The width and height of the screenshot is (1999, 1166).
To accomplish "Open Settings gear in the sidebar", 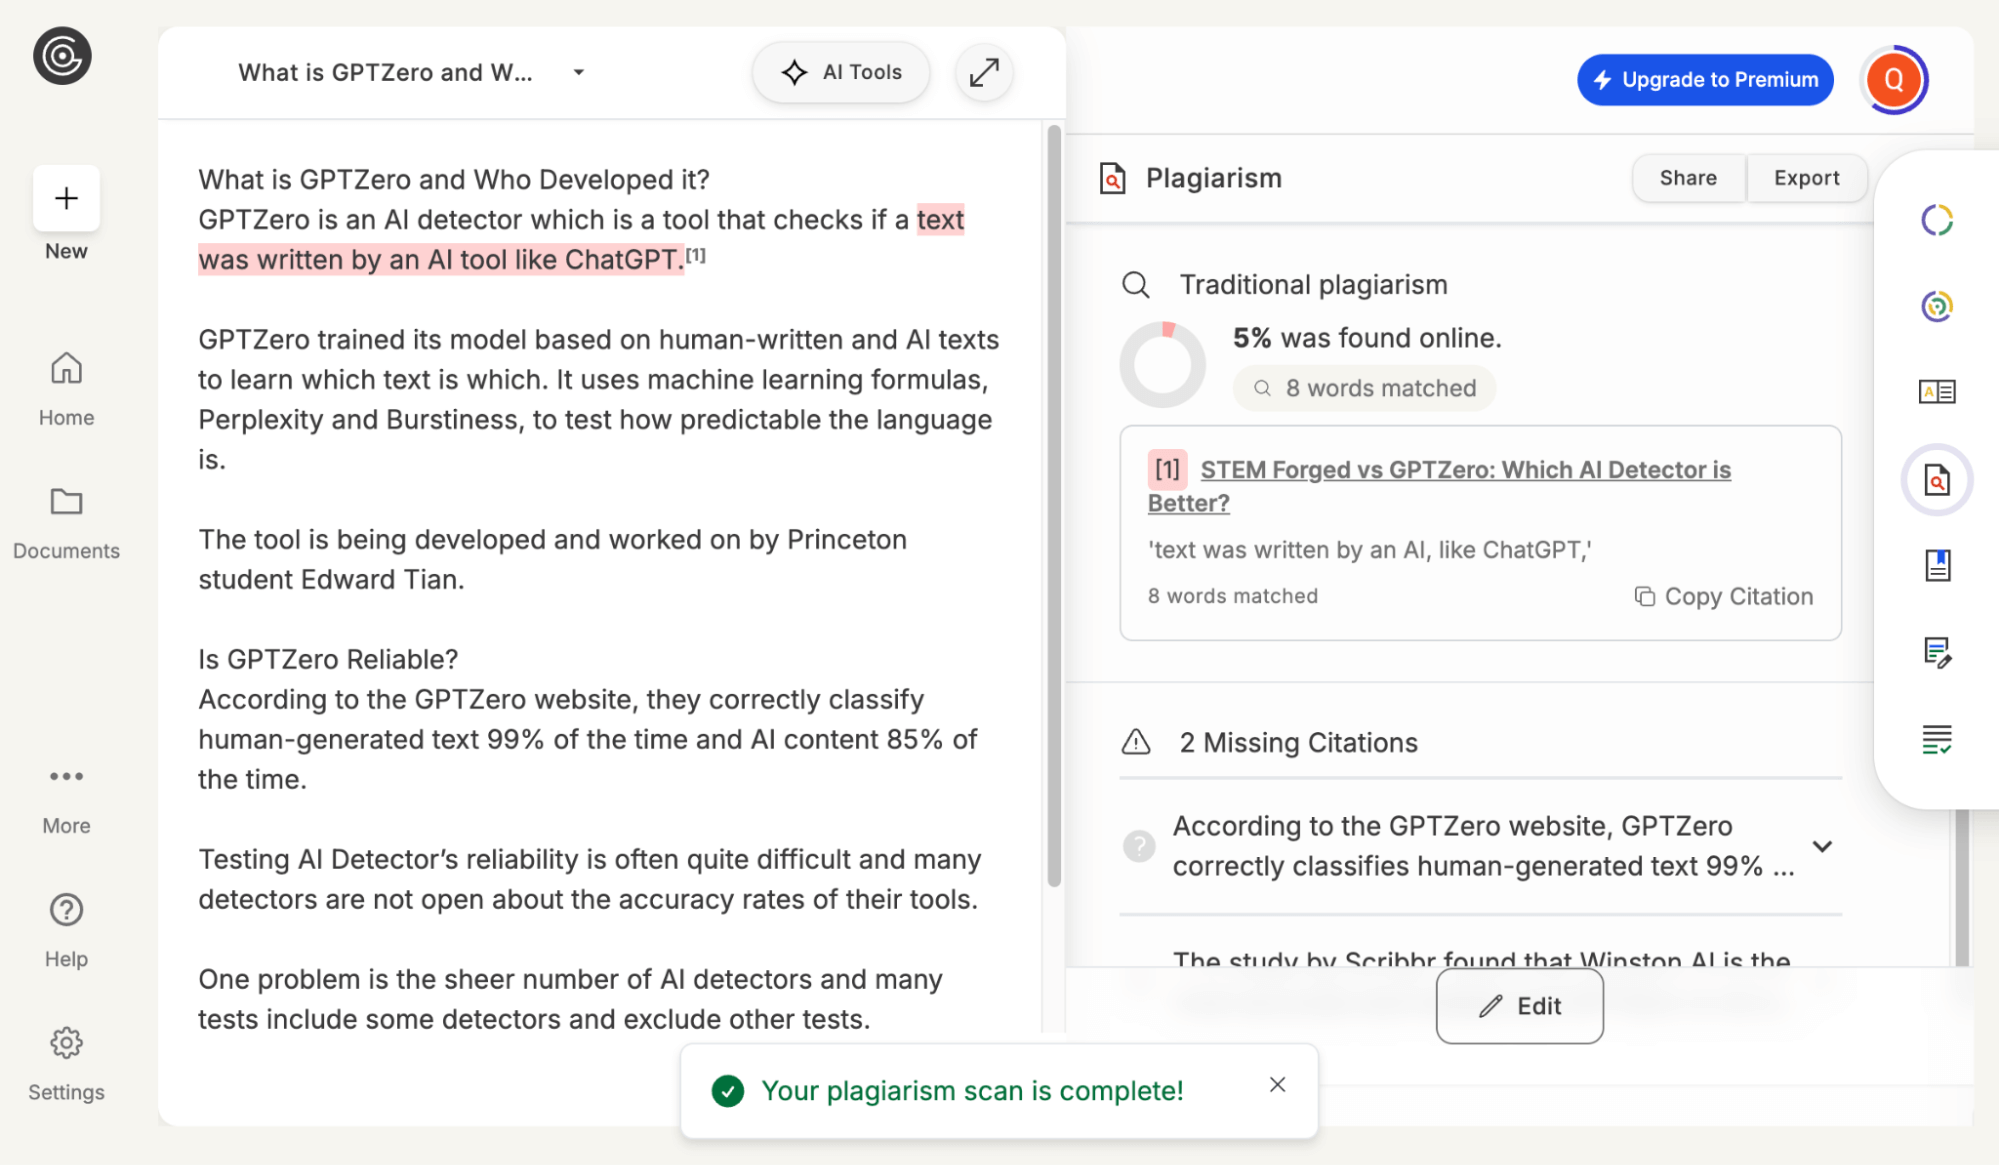I will 66,1064.
